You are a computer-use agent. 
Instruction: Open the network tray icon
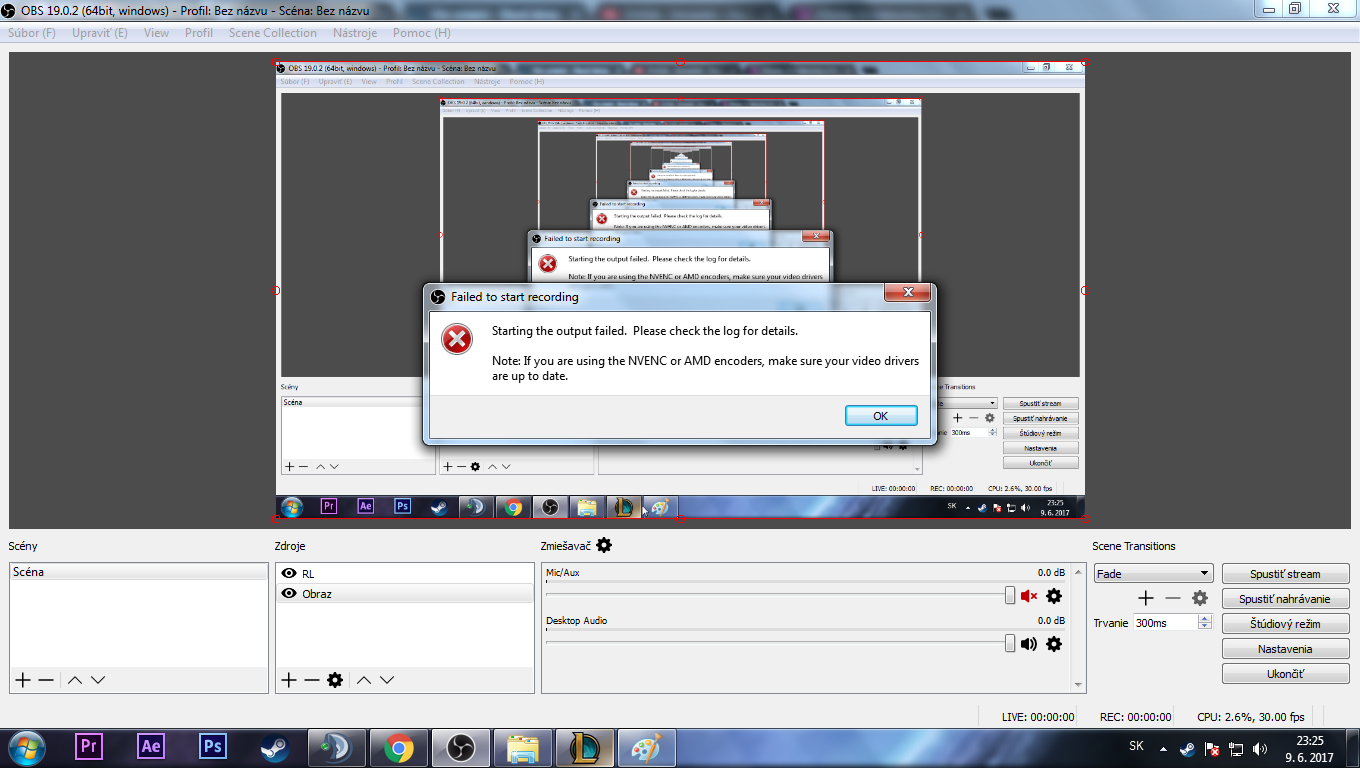[x=1236, y=748]
